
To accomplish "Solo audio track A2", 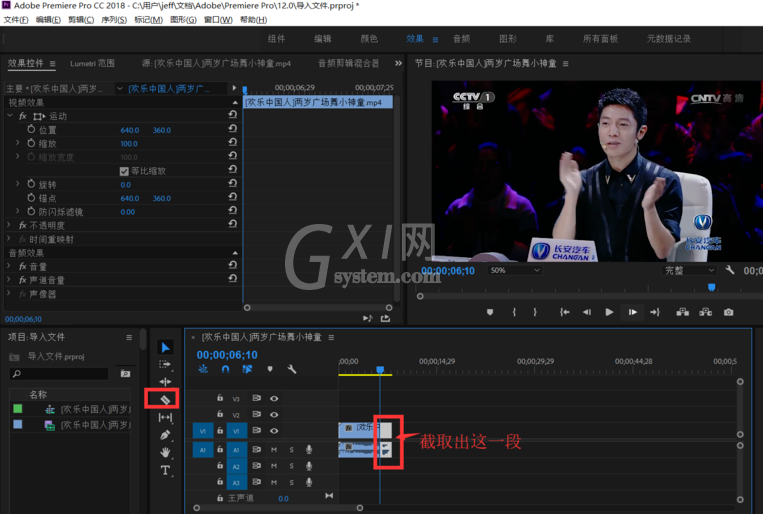I will 291,466.
